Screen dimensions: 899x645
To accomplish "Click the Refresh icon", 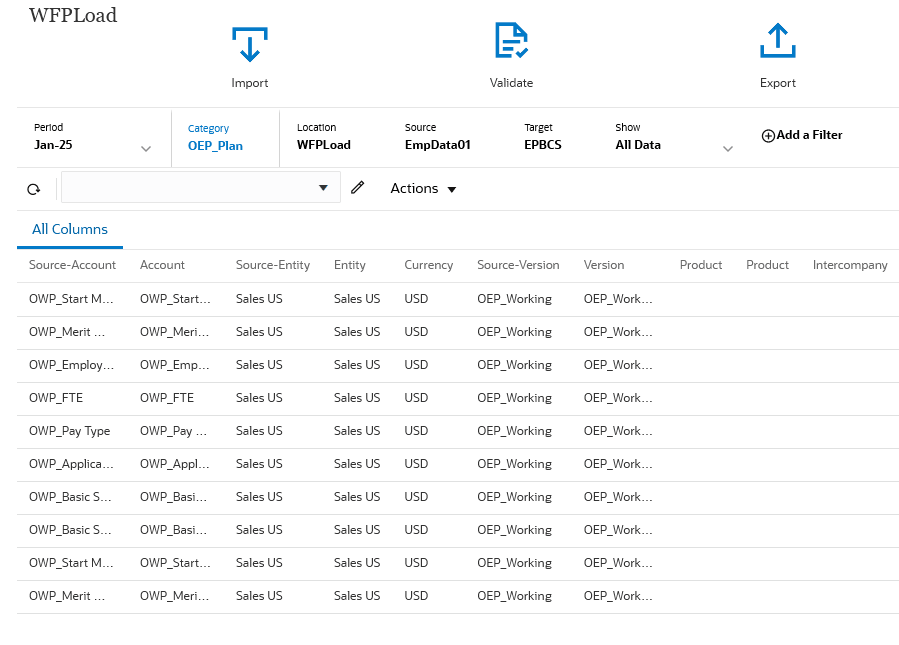I will (x=33, y=188).
